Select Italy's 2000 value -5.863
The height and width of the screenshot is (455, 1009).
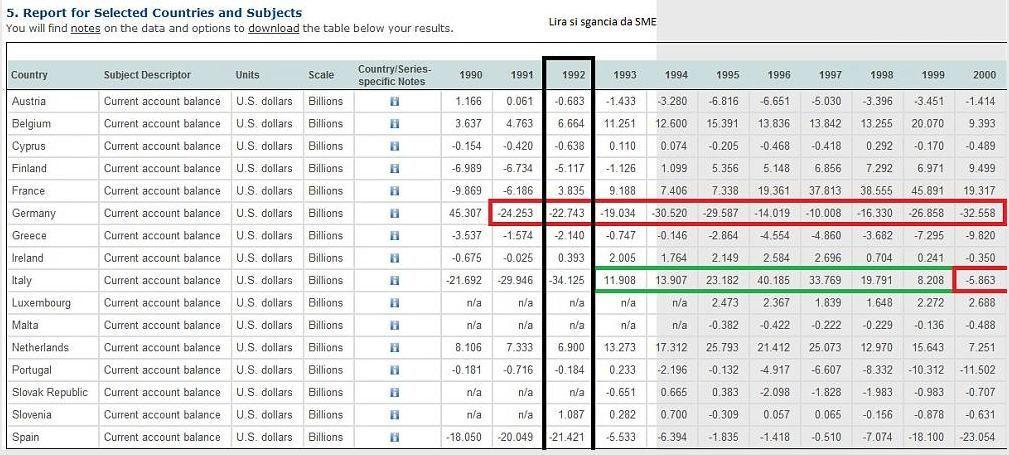(980, 281)
